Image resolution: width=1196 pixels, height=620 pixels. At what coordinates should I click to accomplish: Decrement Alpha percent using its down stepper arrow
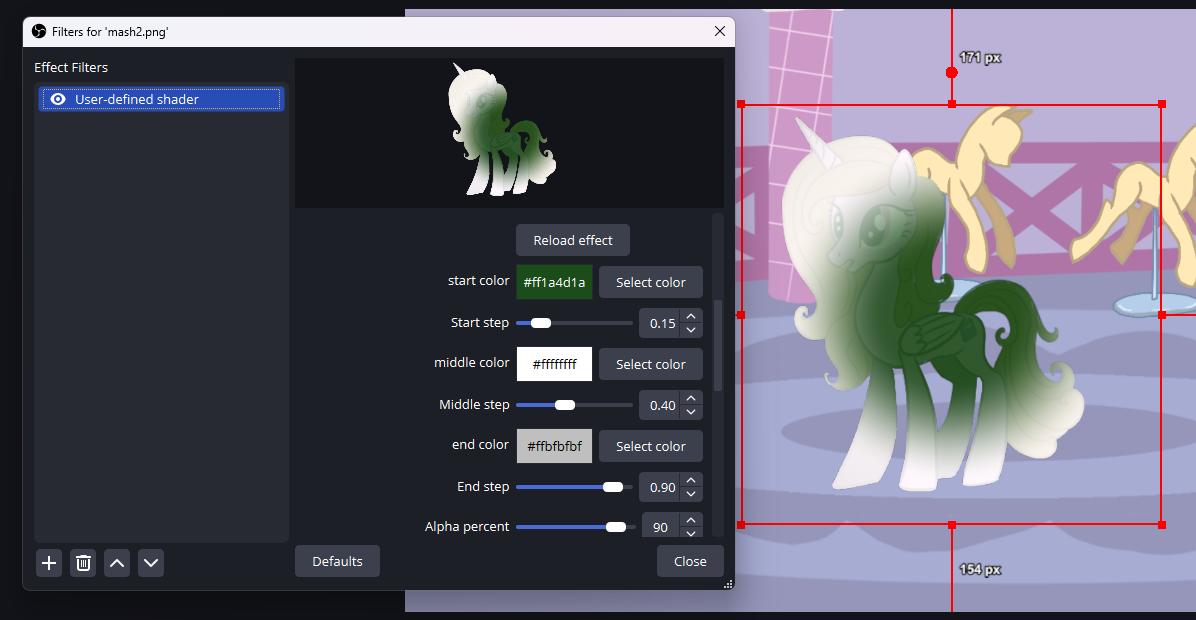tap(690, 532)
